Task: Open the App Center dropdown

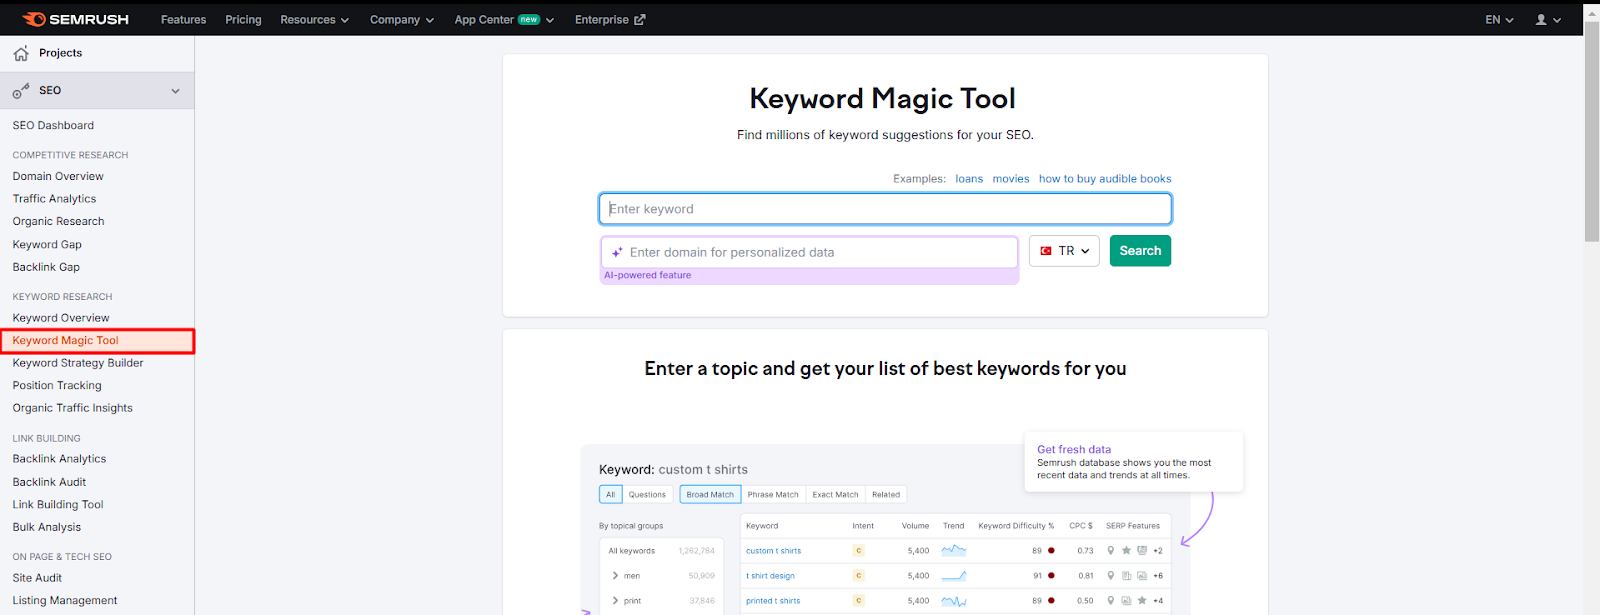Action: point(504,19)
